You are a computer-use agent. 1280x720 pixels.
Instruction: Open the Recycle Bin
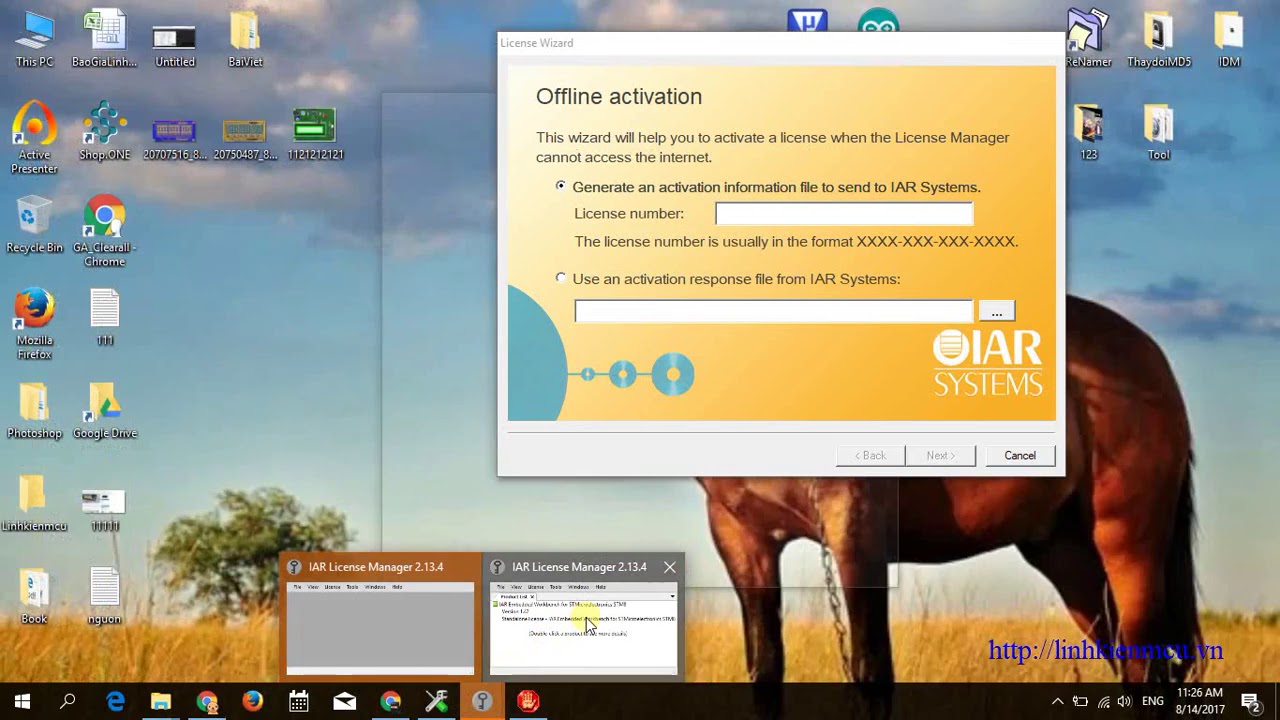(34, 225)
